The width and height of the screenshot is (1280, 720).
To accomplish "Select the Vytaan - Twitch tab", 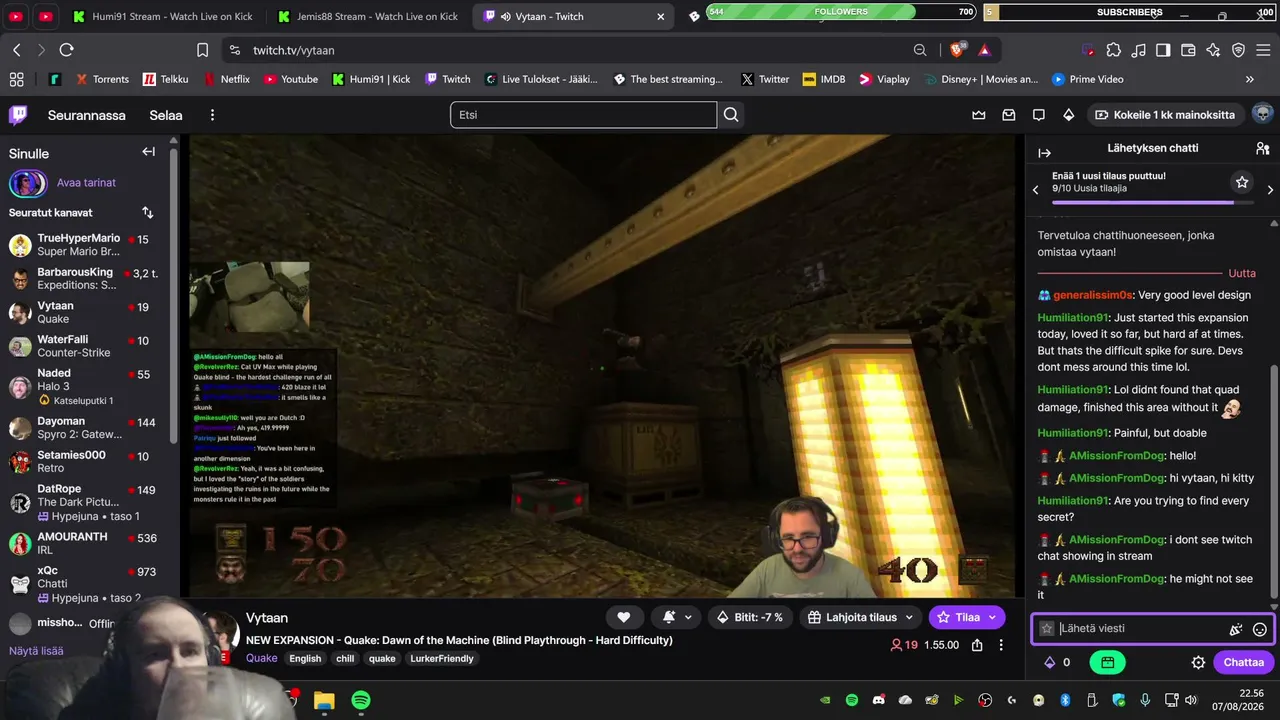I will click(x=574, y=16).
